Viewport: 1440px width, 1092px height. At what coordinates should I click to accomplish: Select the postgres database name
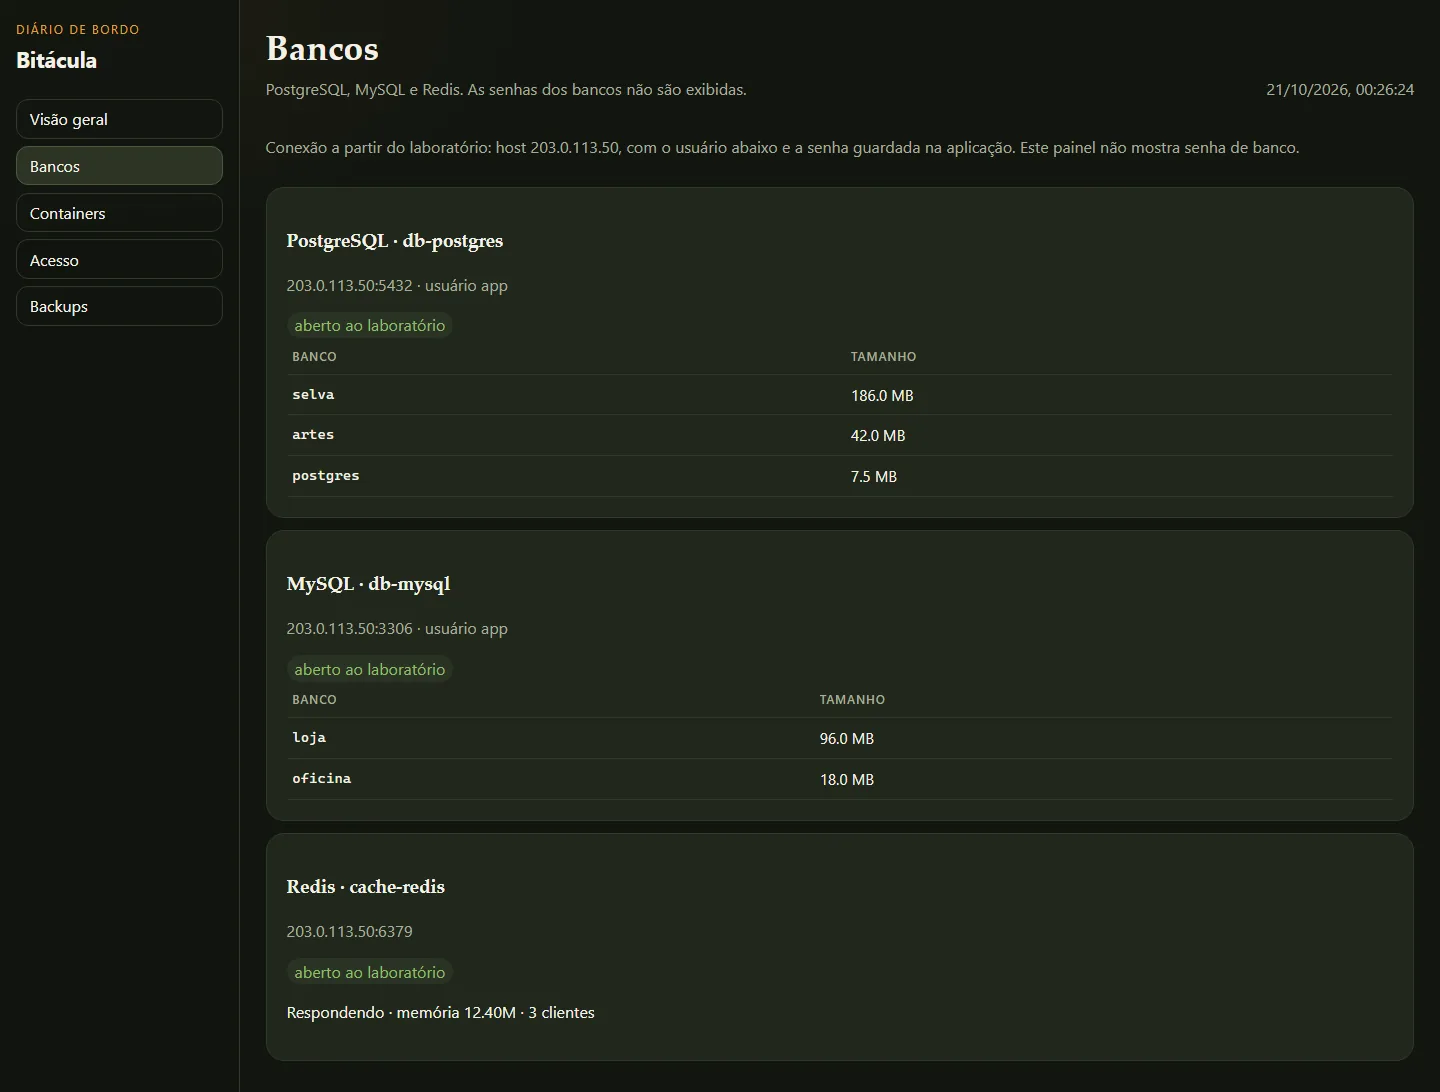point(326,476)
